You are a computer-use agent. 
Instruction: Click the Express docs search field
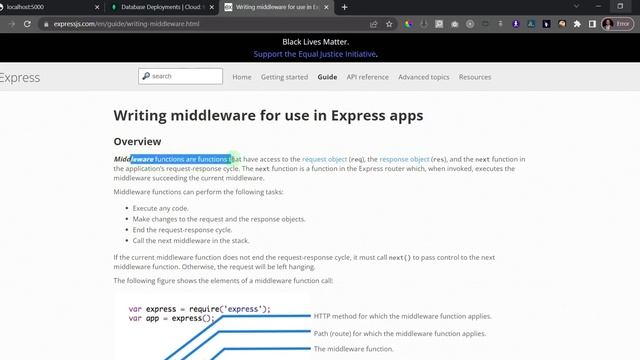180,76
